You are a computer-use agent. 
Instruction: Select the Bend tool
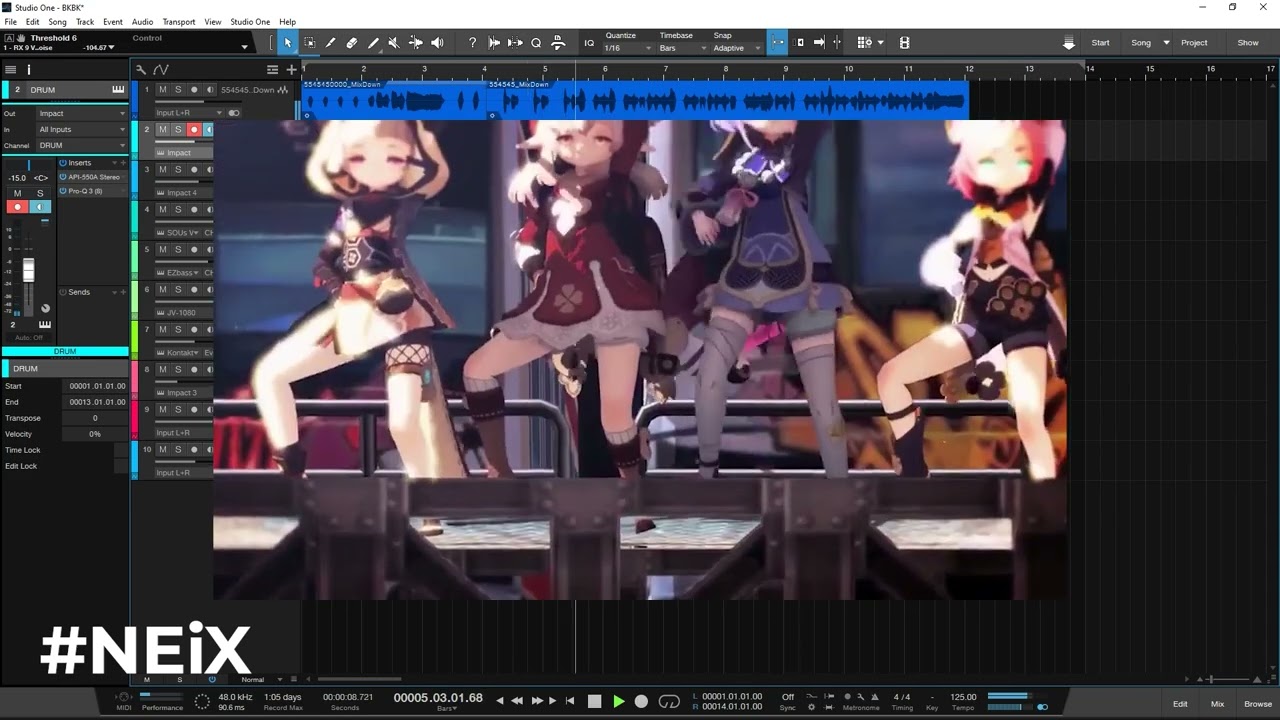coord(416,43)
